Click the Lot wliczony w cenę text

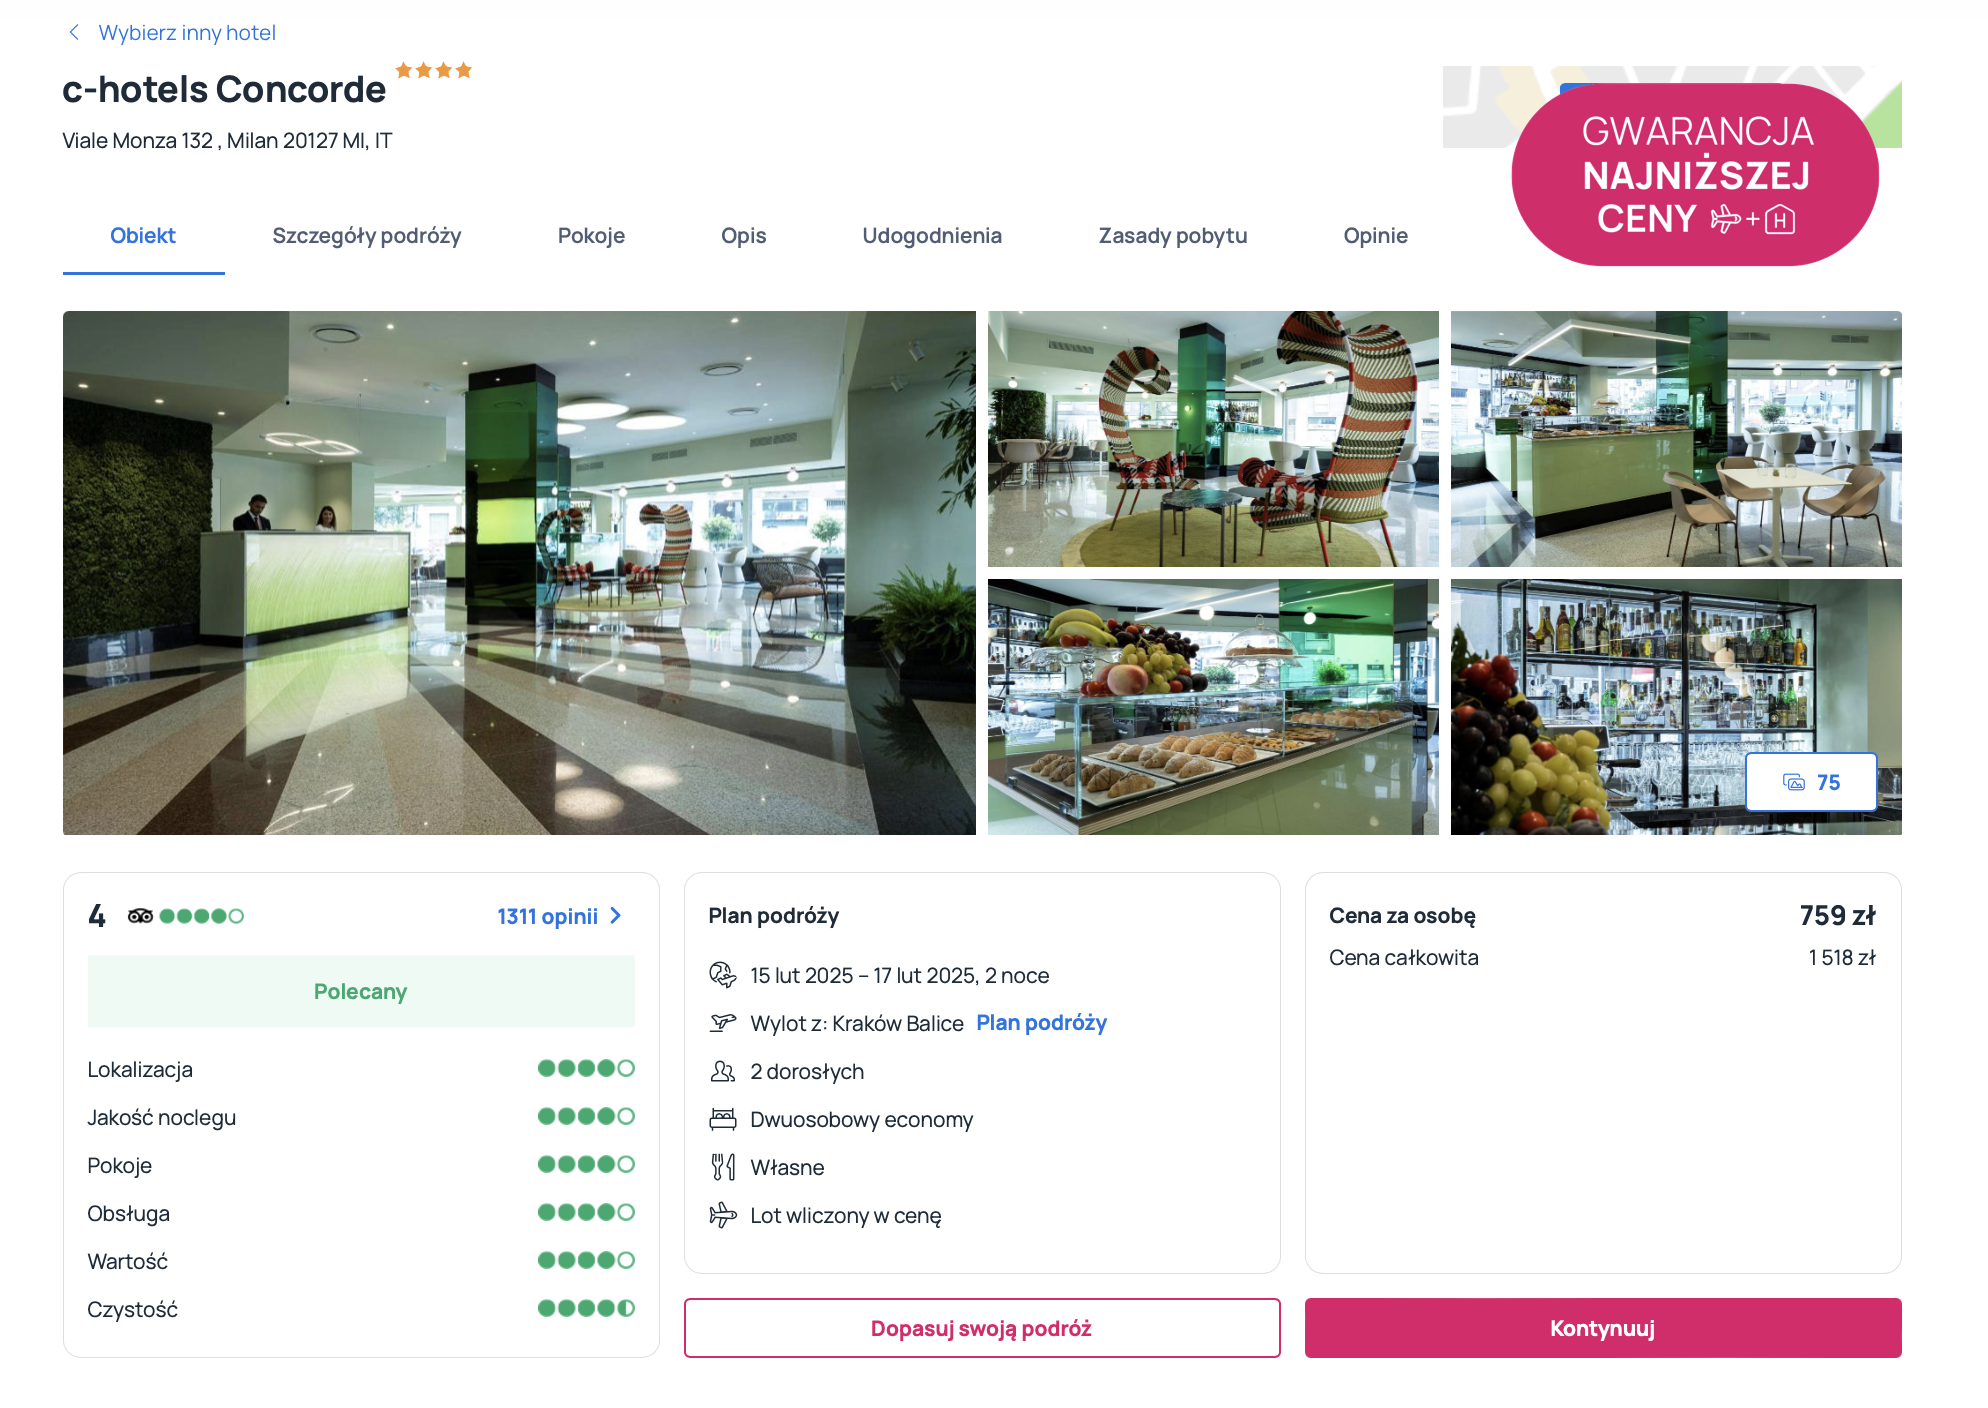click(x=846, y=1216)
